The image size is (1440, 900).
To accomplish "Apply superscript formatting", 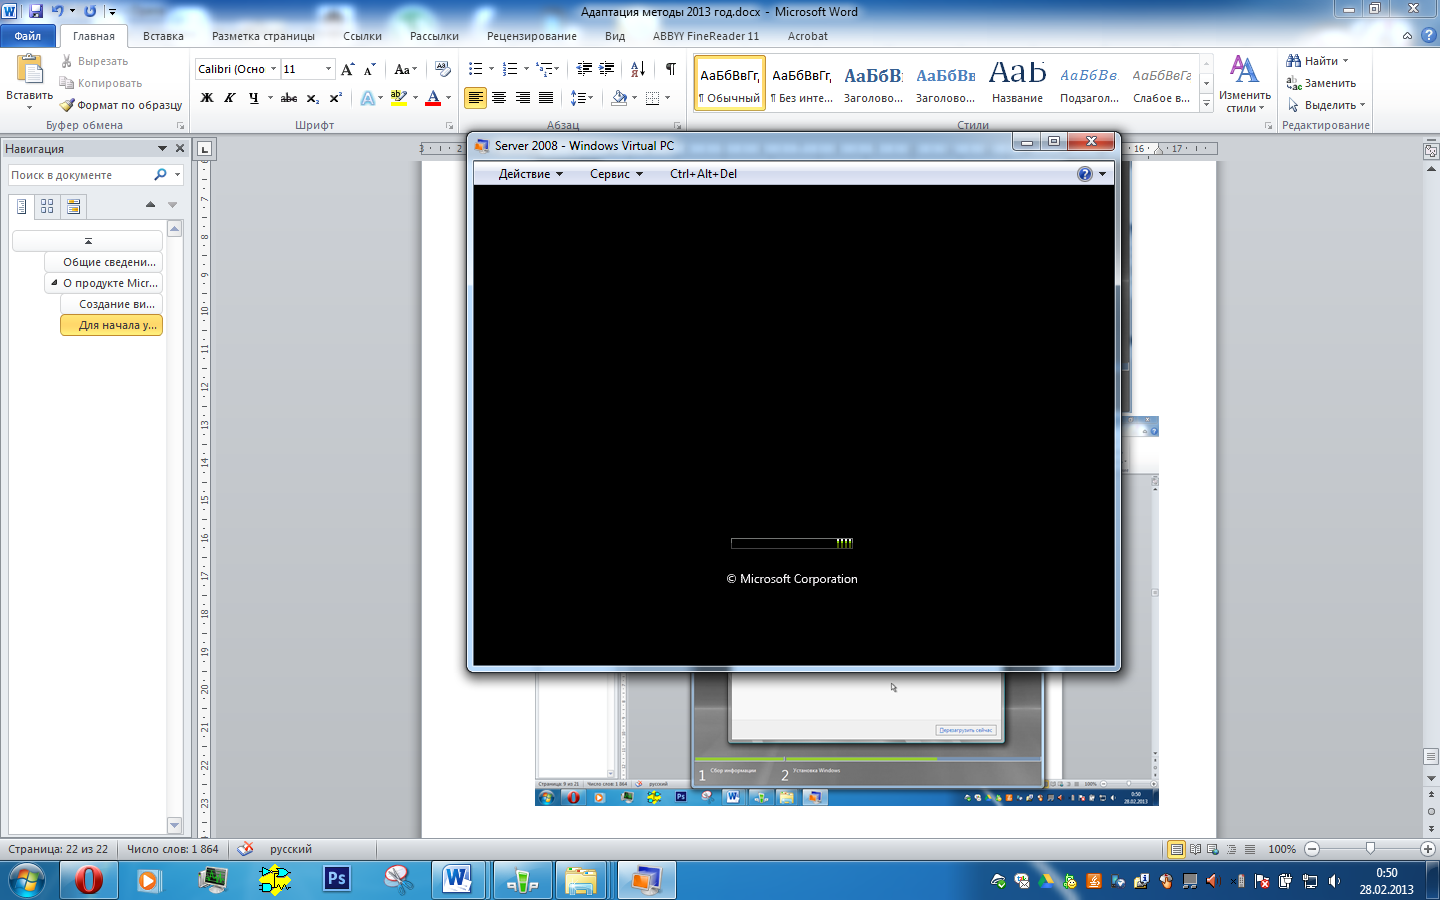I will (x=335, y=98).
